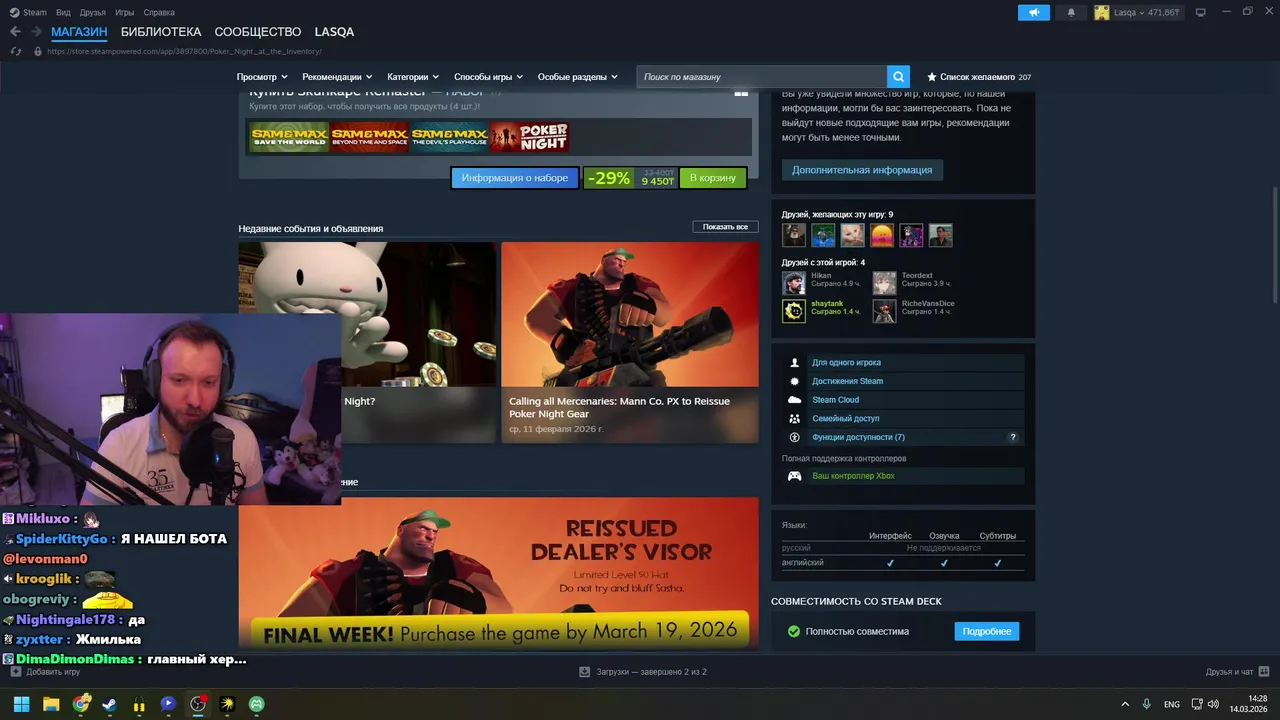Viewport: 1280px width, 720px height.
Task: Click the page URL address bar
Action: click(185, 51)
